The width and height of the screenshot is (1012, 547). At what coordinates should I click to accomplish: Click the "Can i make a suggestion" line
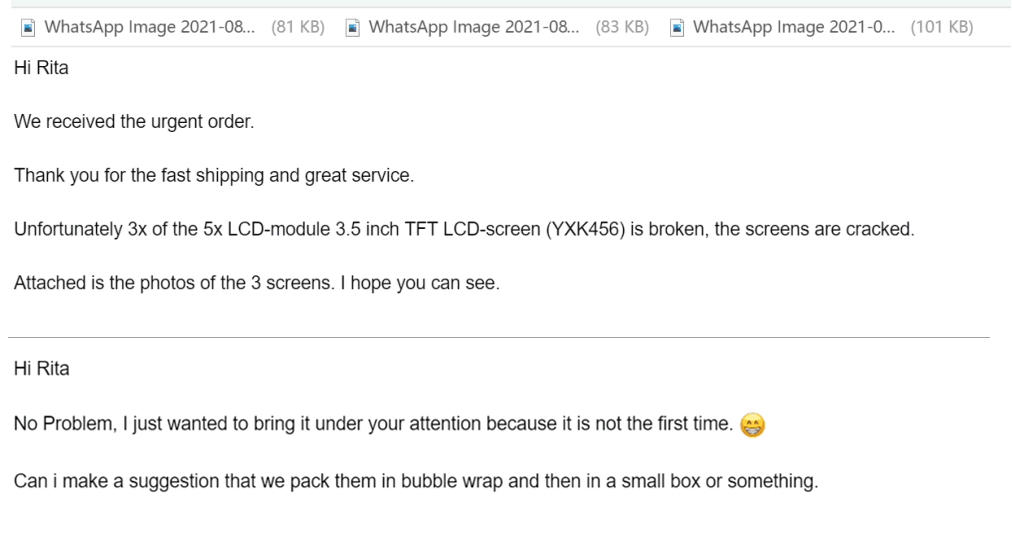415,480
